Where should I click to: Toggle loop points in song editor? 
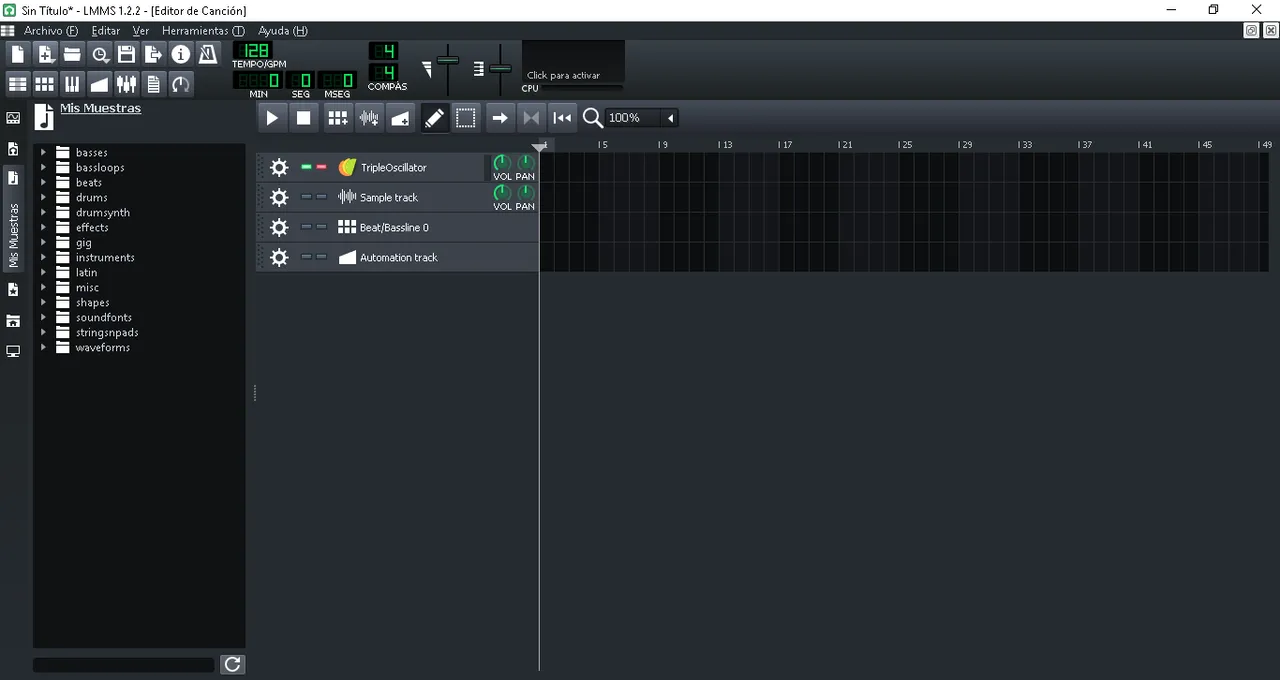coord(531,118)
